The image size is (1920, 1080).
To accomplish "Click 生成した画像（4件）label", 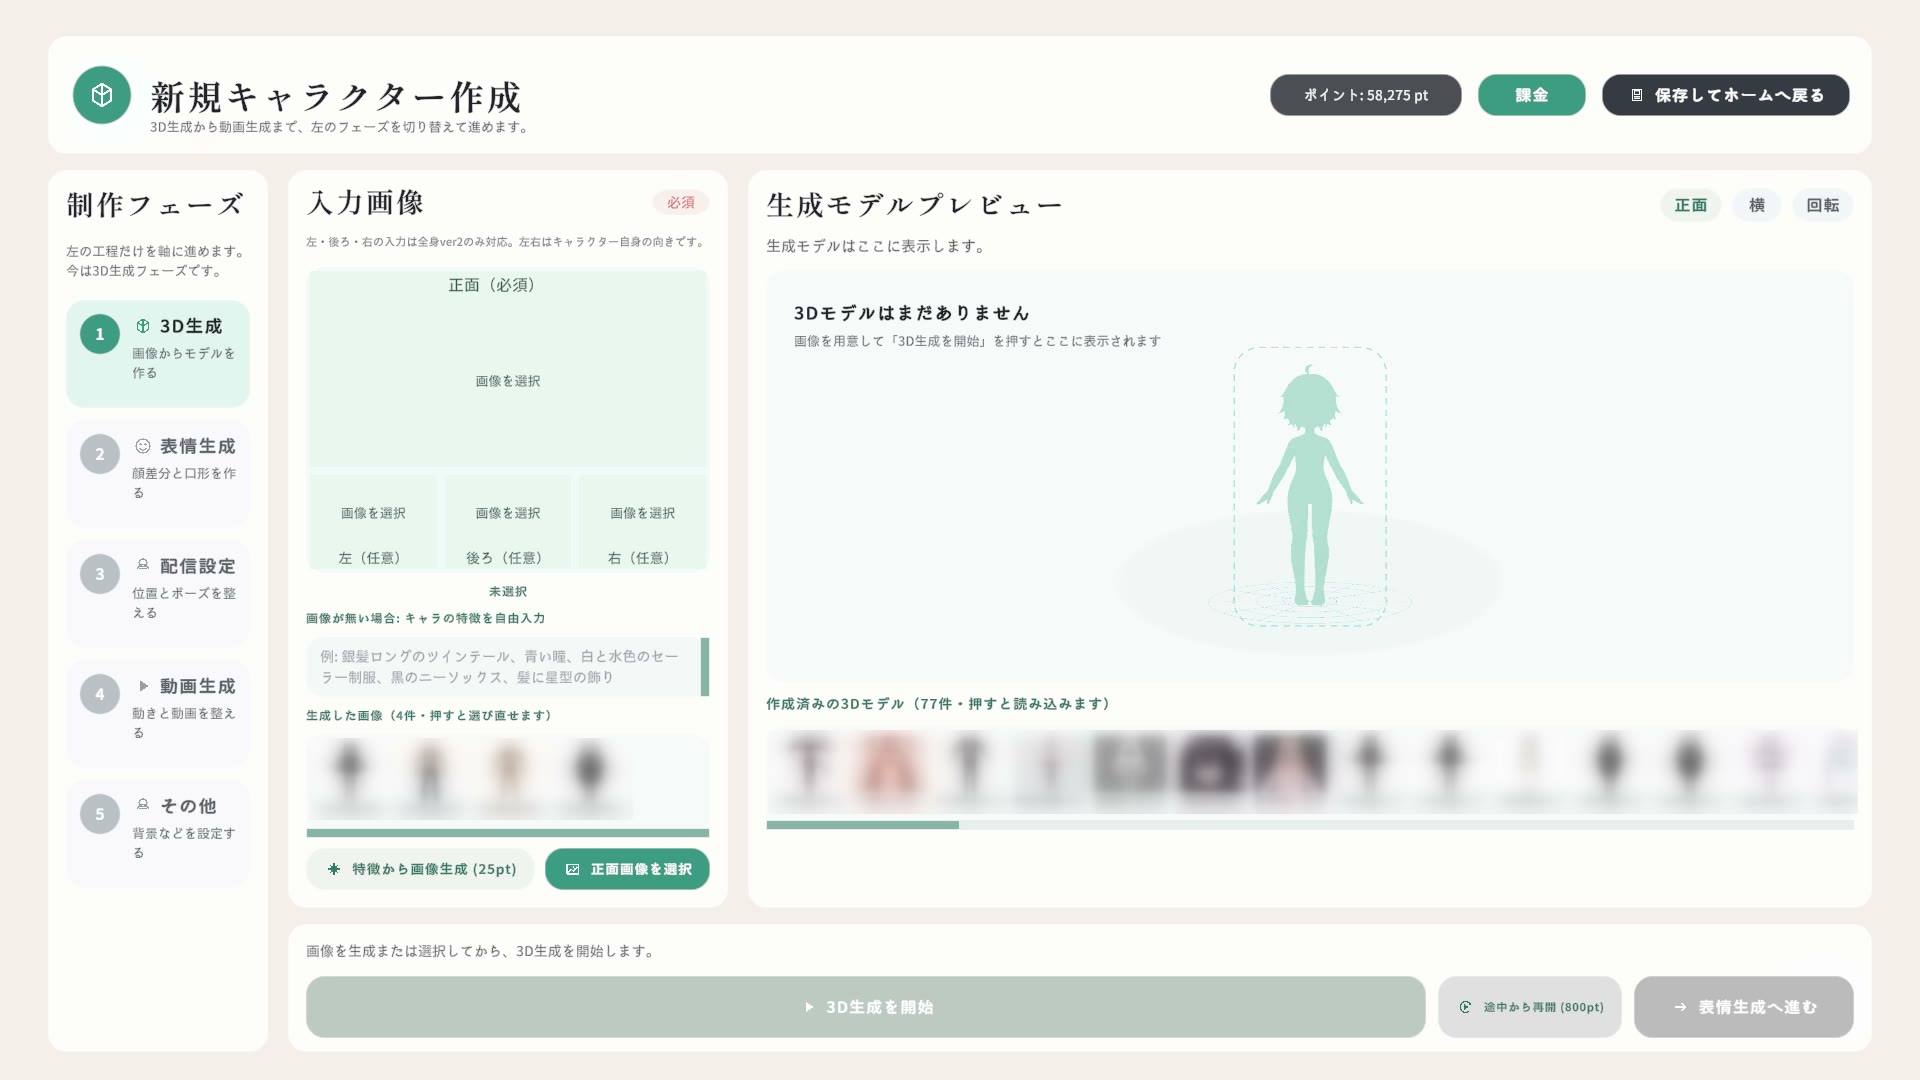I will coord(429,716).
